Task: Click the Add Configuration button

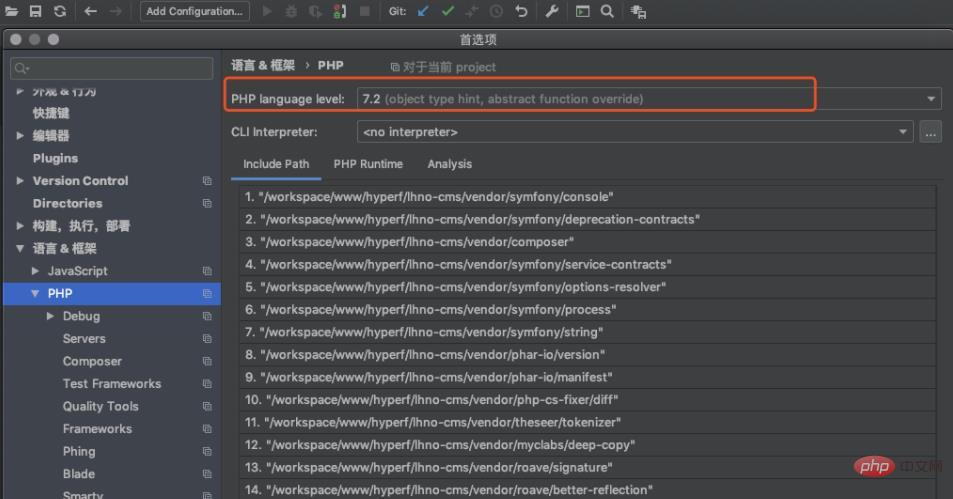Action: pos(194,11)
